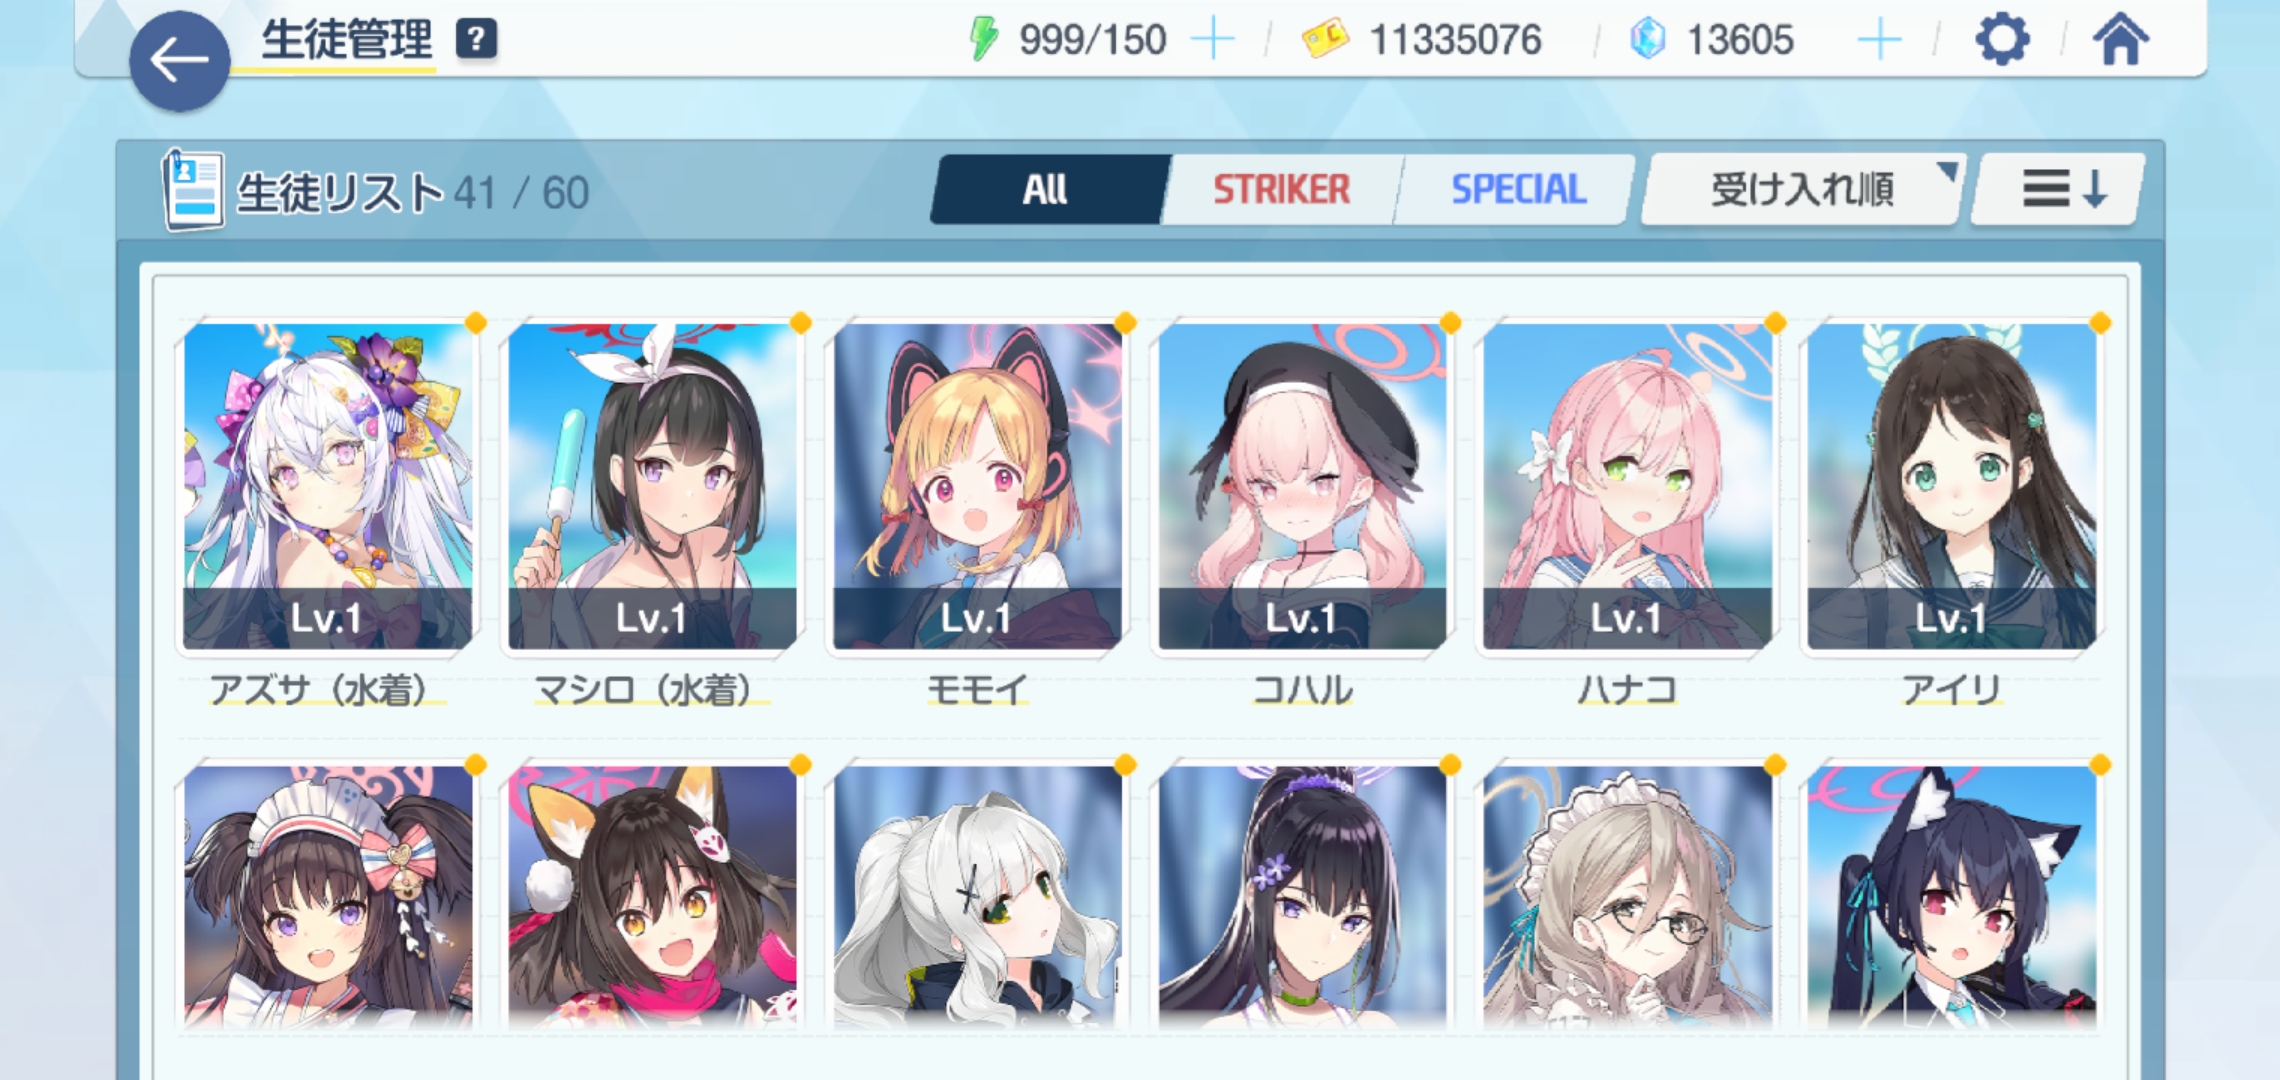Click the green lightning energy icon
Screen dimensions: 2280x1080
(984, 40)
